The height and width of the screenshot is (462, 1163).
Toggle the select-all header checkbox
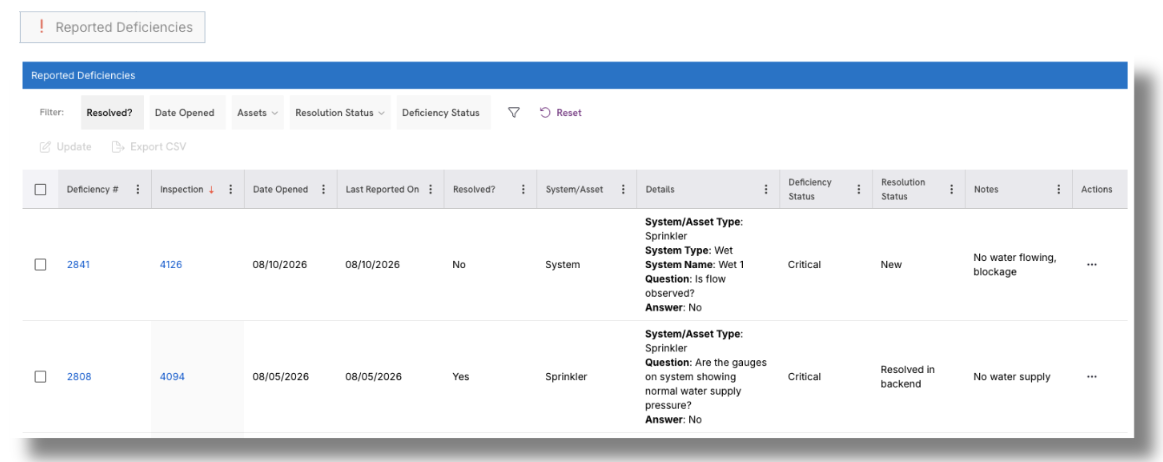point(41,190)
